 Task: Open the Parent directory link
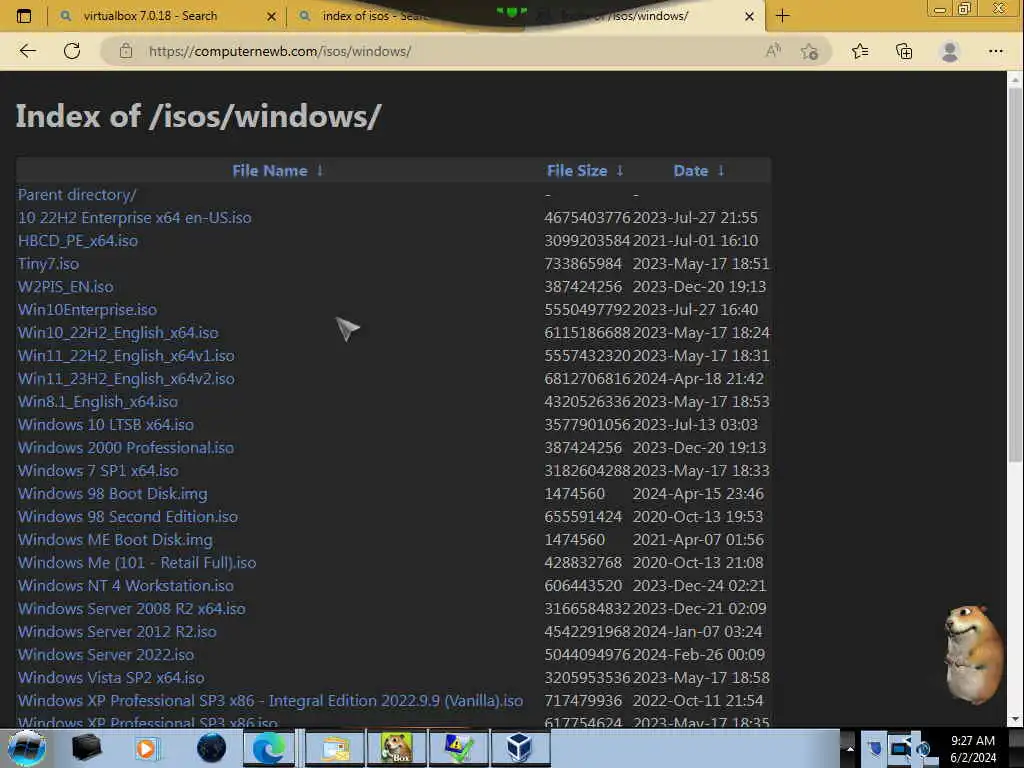pos(77,195)
